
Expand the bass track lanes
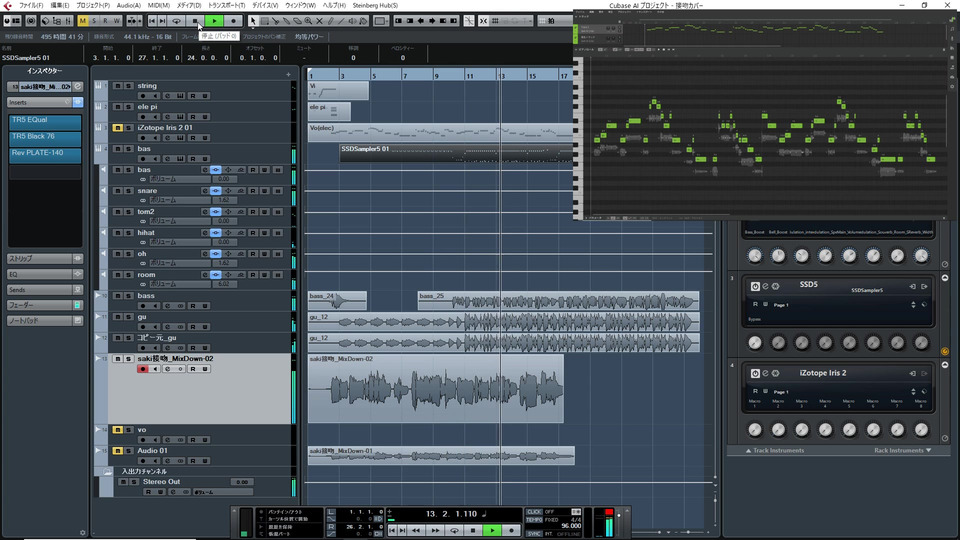point(99,296)
